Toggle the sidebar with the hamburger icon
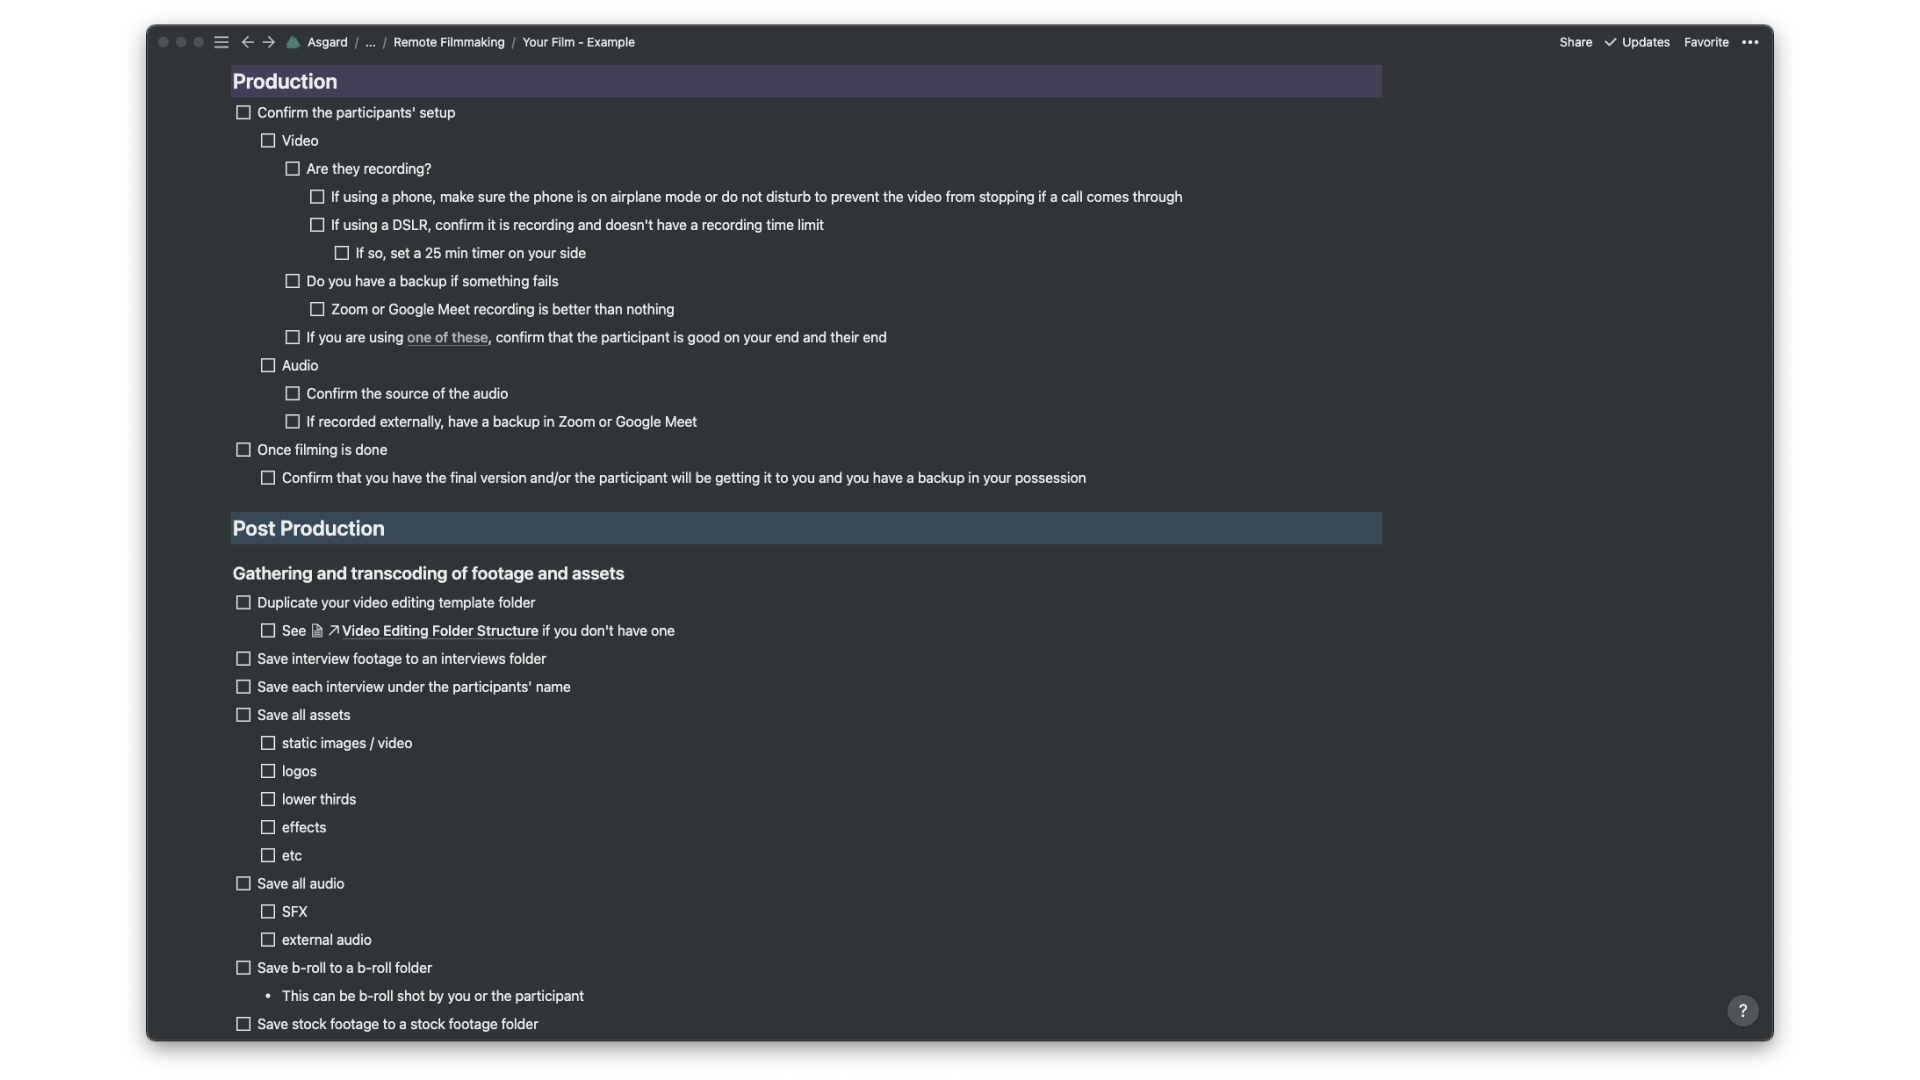The width and height of the screenshot is (1920, 1080). 221,42
